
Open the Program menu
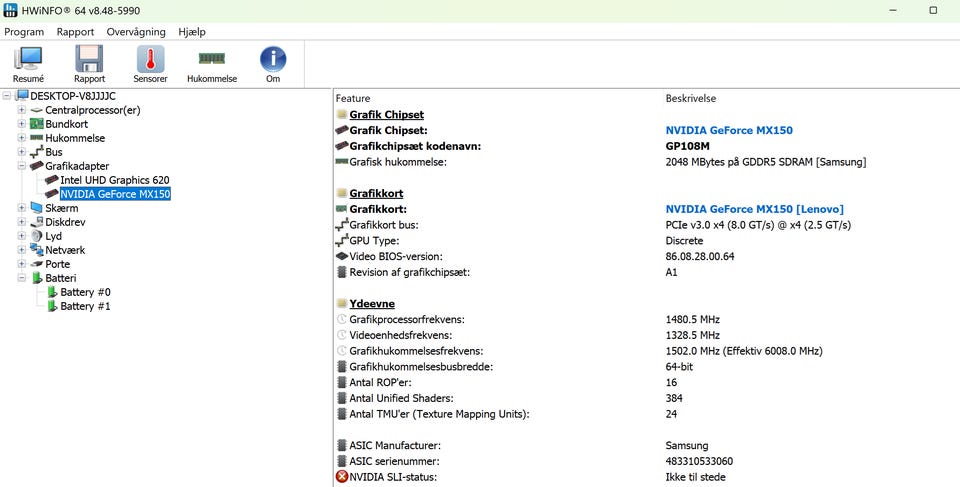tap(24, 32)
